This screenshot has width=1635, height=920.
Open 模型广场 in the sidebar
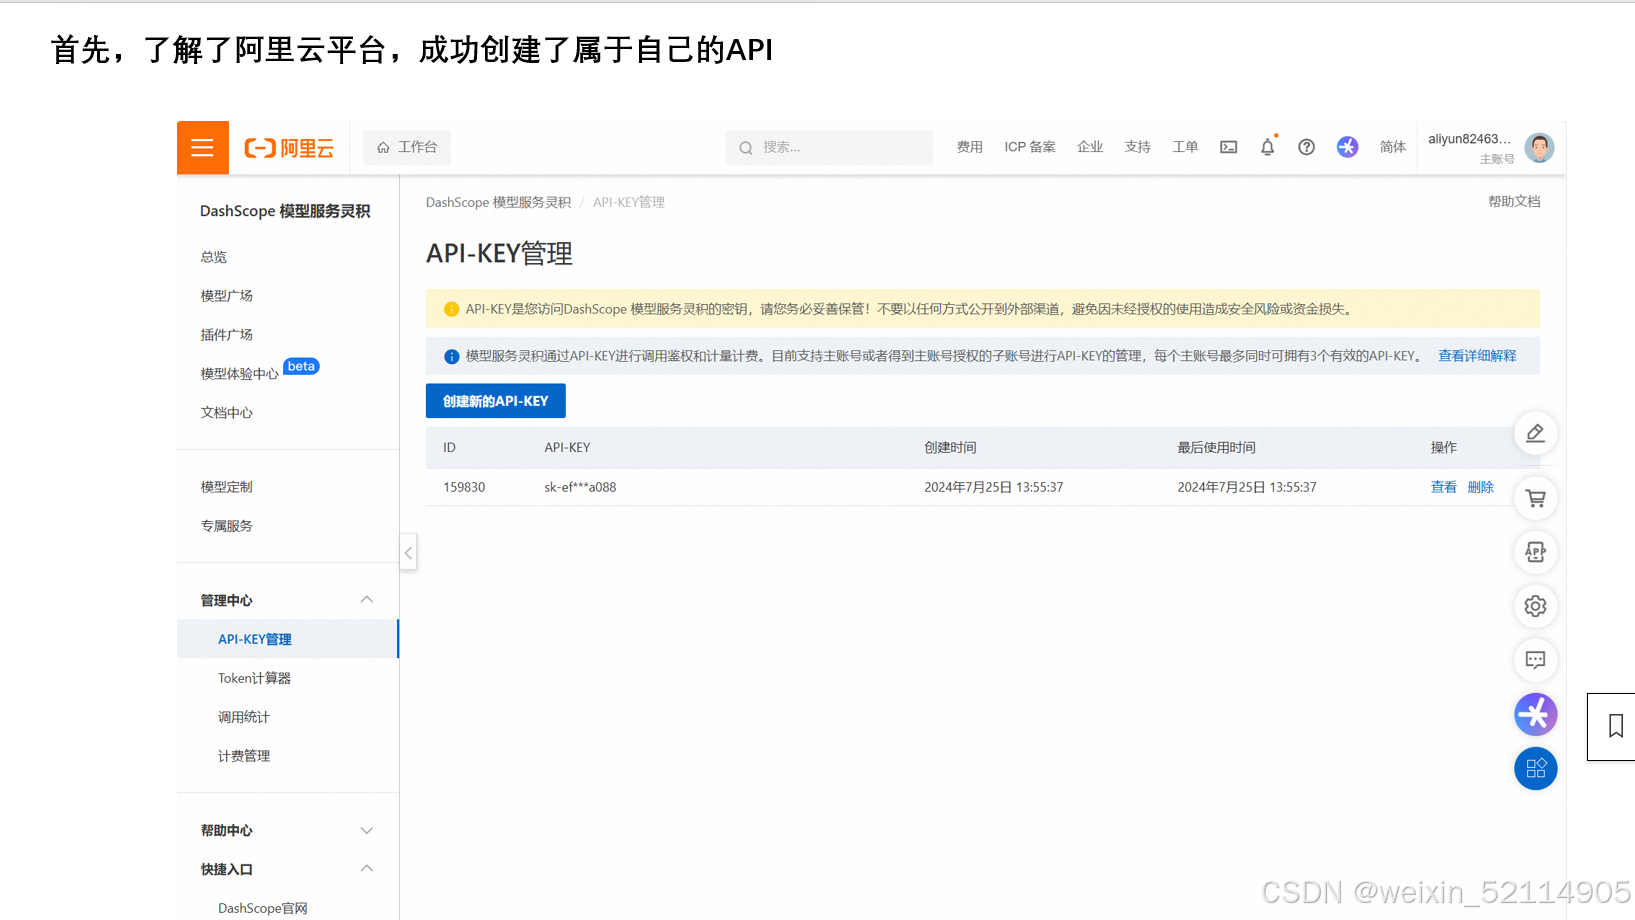(227, 296)
